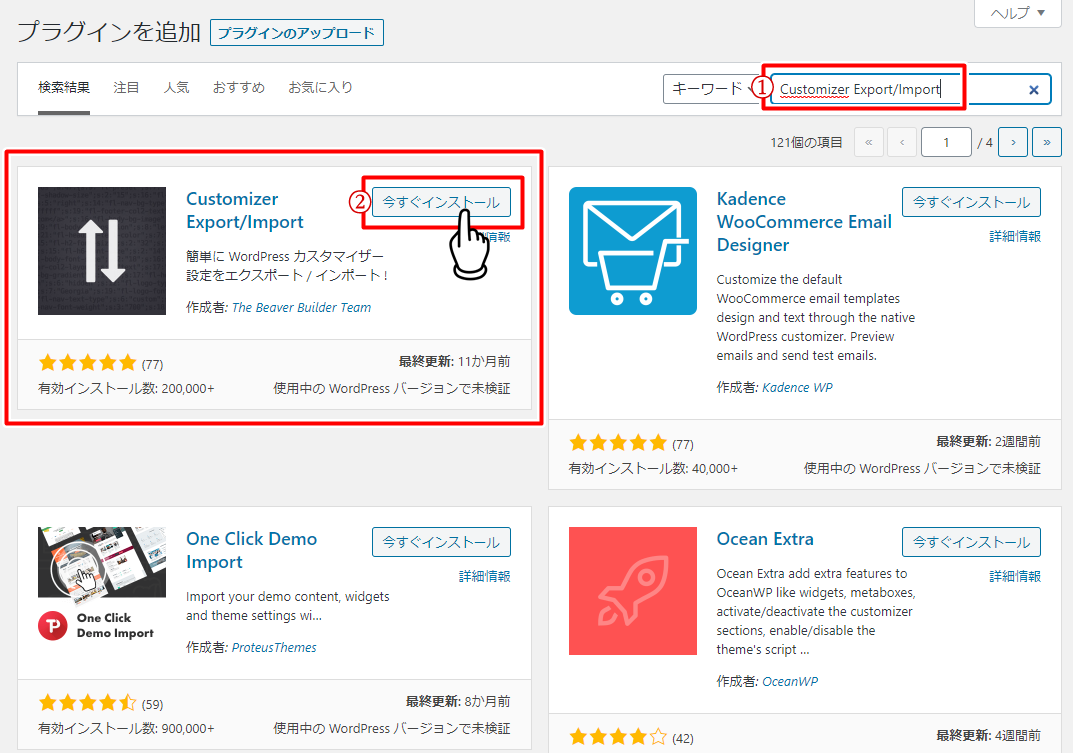Click 最終更新: 4週間前 text

(988, 736)
